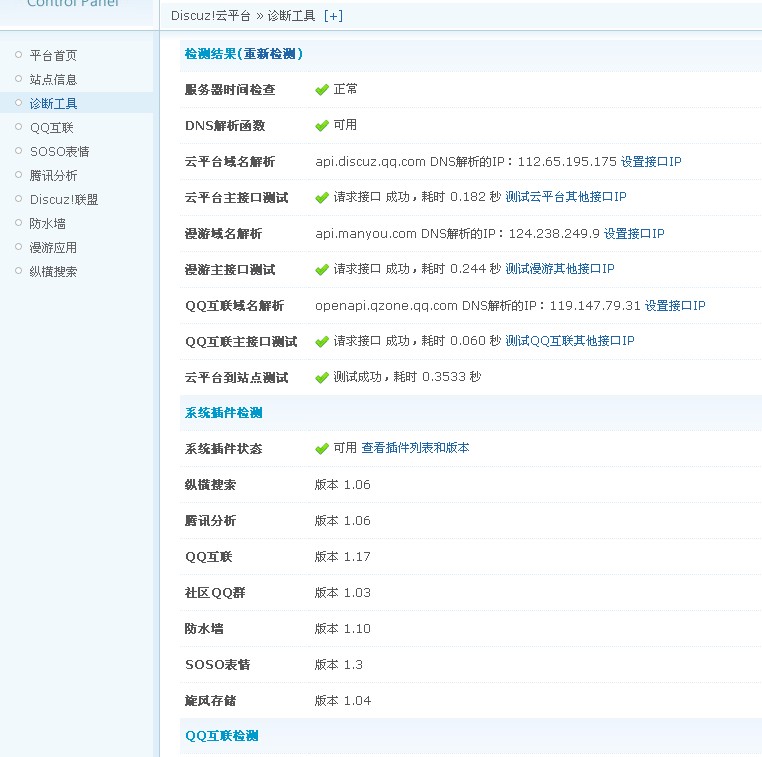This screenshot has height=757, width=762.
Task: Open SOSO表情 sidebar menu item
Action: point(59,152)
